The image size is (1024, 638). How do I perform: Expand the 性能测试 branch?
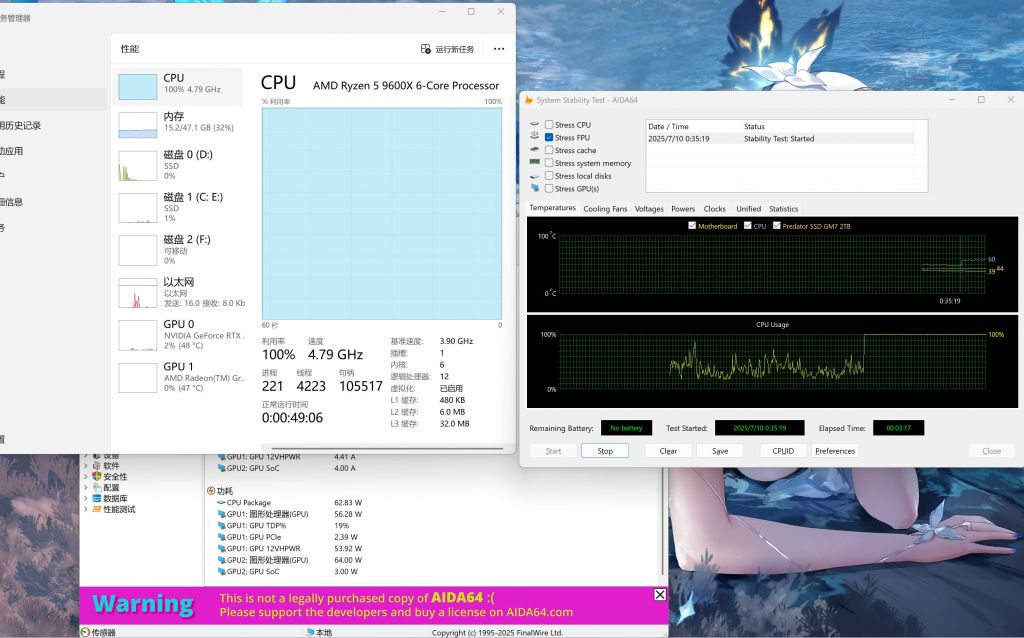86,510
